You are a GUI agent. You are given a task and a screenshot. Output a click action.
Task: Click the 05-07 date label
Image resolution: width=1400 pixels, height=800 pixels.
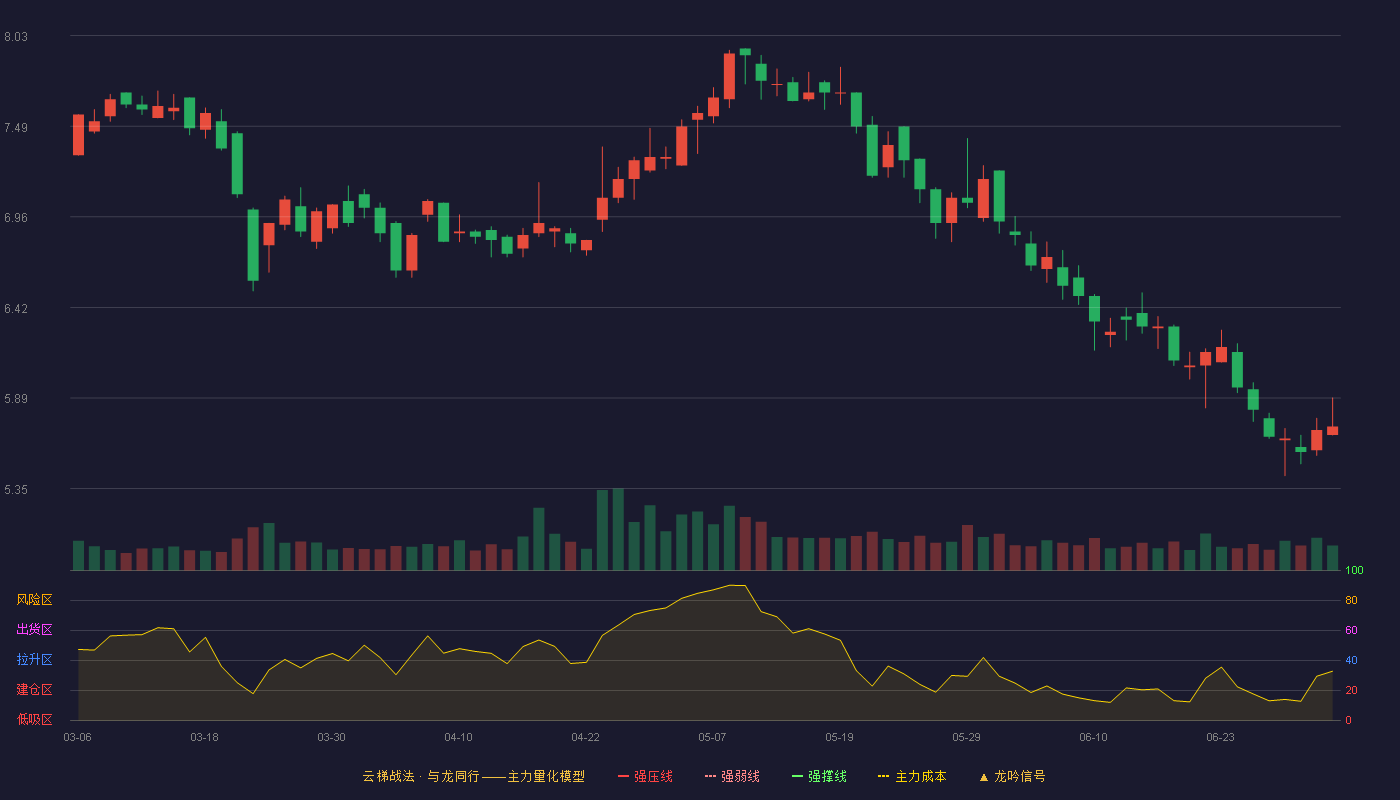[x=712, y=737]
